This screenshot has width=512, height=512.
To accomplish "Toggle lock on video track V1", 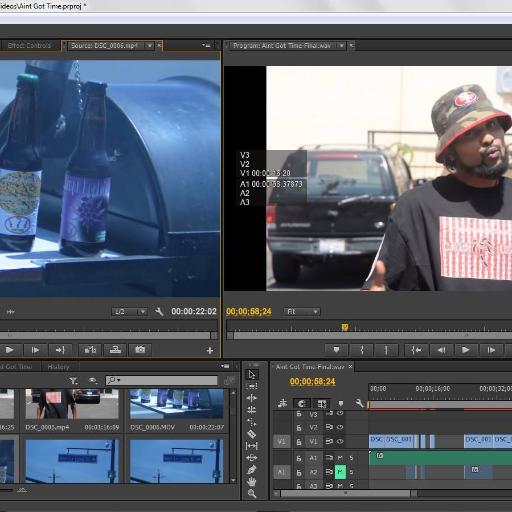I will point(299,442).
